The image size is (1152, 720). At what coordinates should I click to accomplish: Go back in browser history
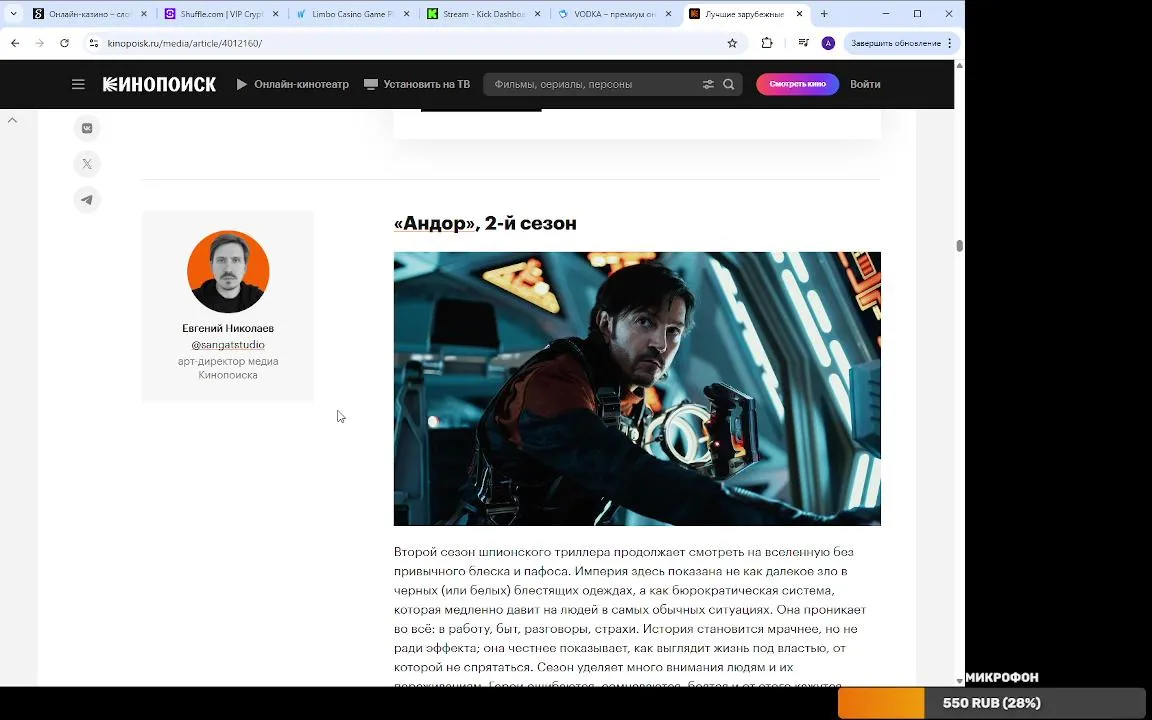coord(15,43)
